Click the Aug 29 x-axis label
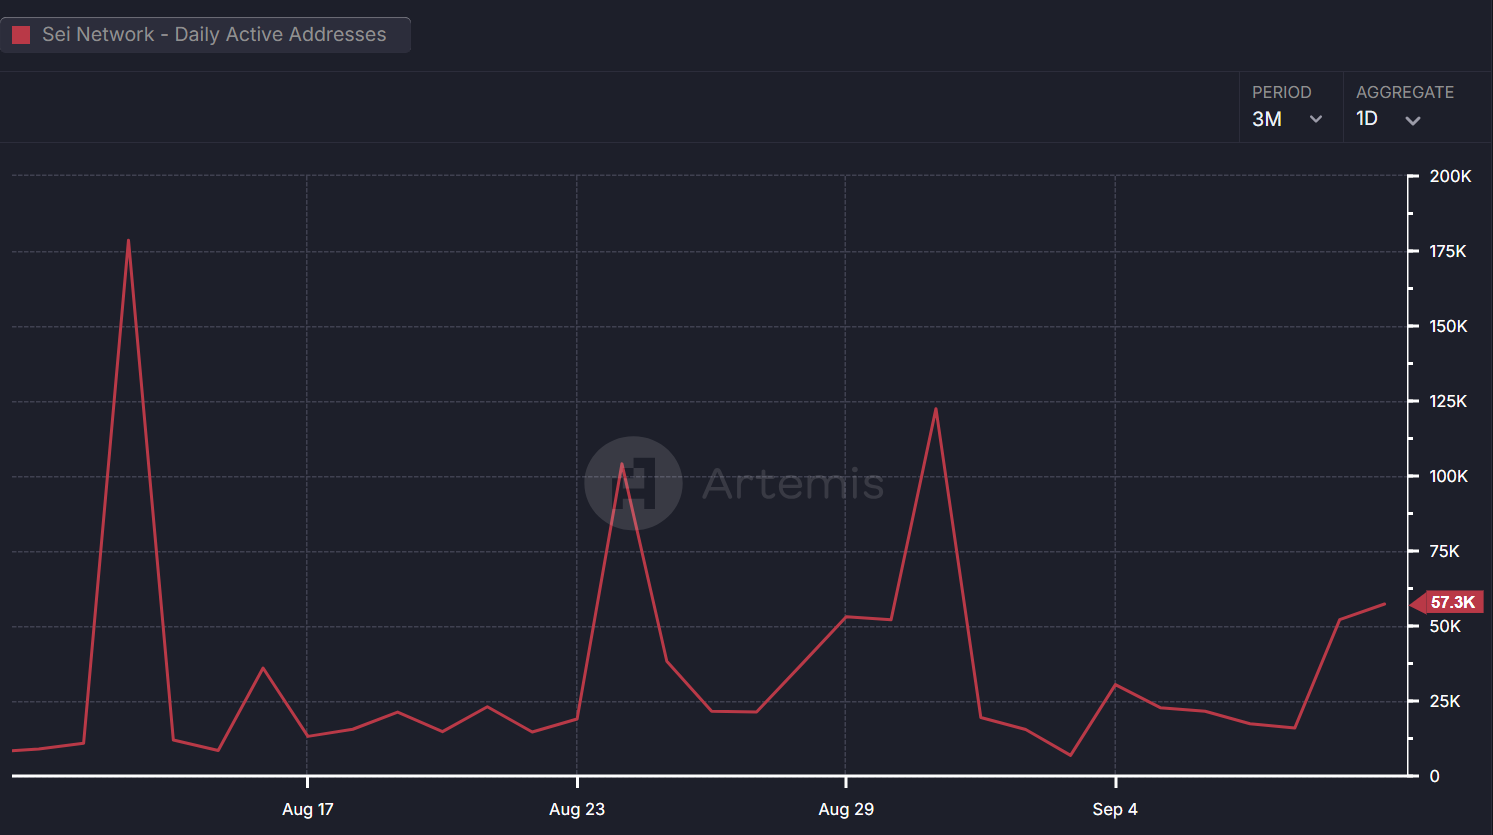Viewport: 1493px width, 835px height. [846, 809]
